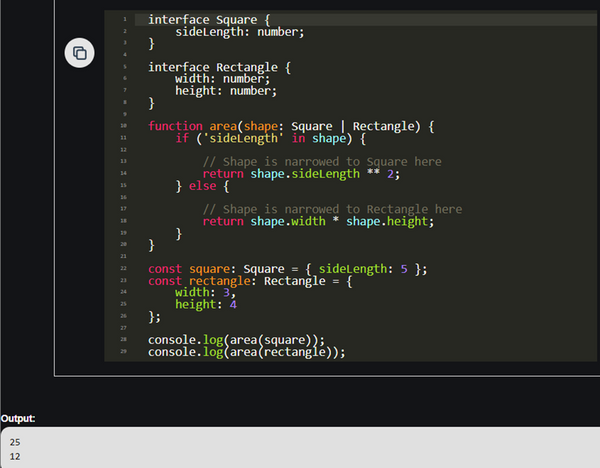
Task: Click the 'width: number;' code line
Action: tap(222, 79)
